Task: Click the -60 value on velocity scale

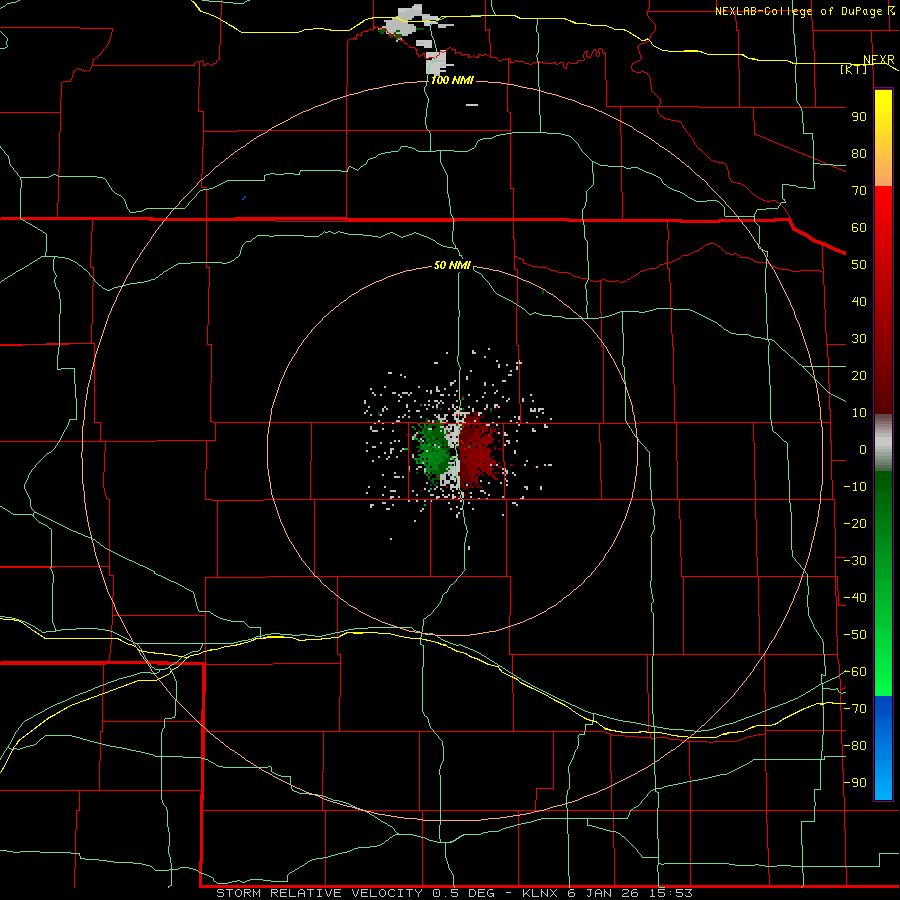Action: pyautogui.click(x=855, y=672)
